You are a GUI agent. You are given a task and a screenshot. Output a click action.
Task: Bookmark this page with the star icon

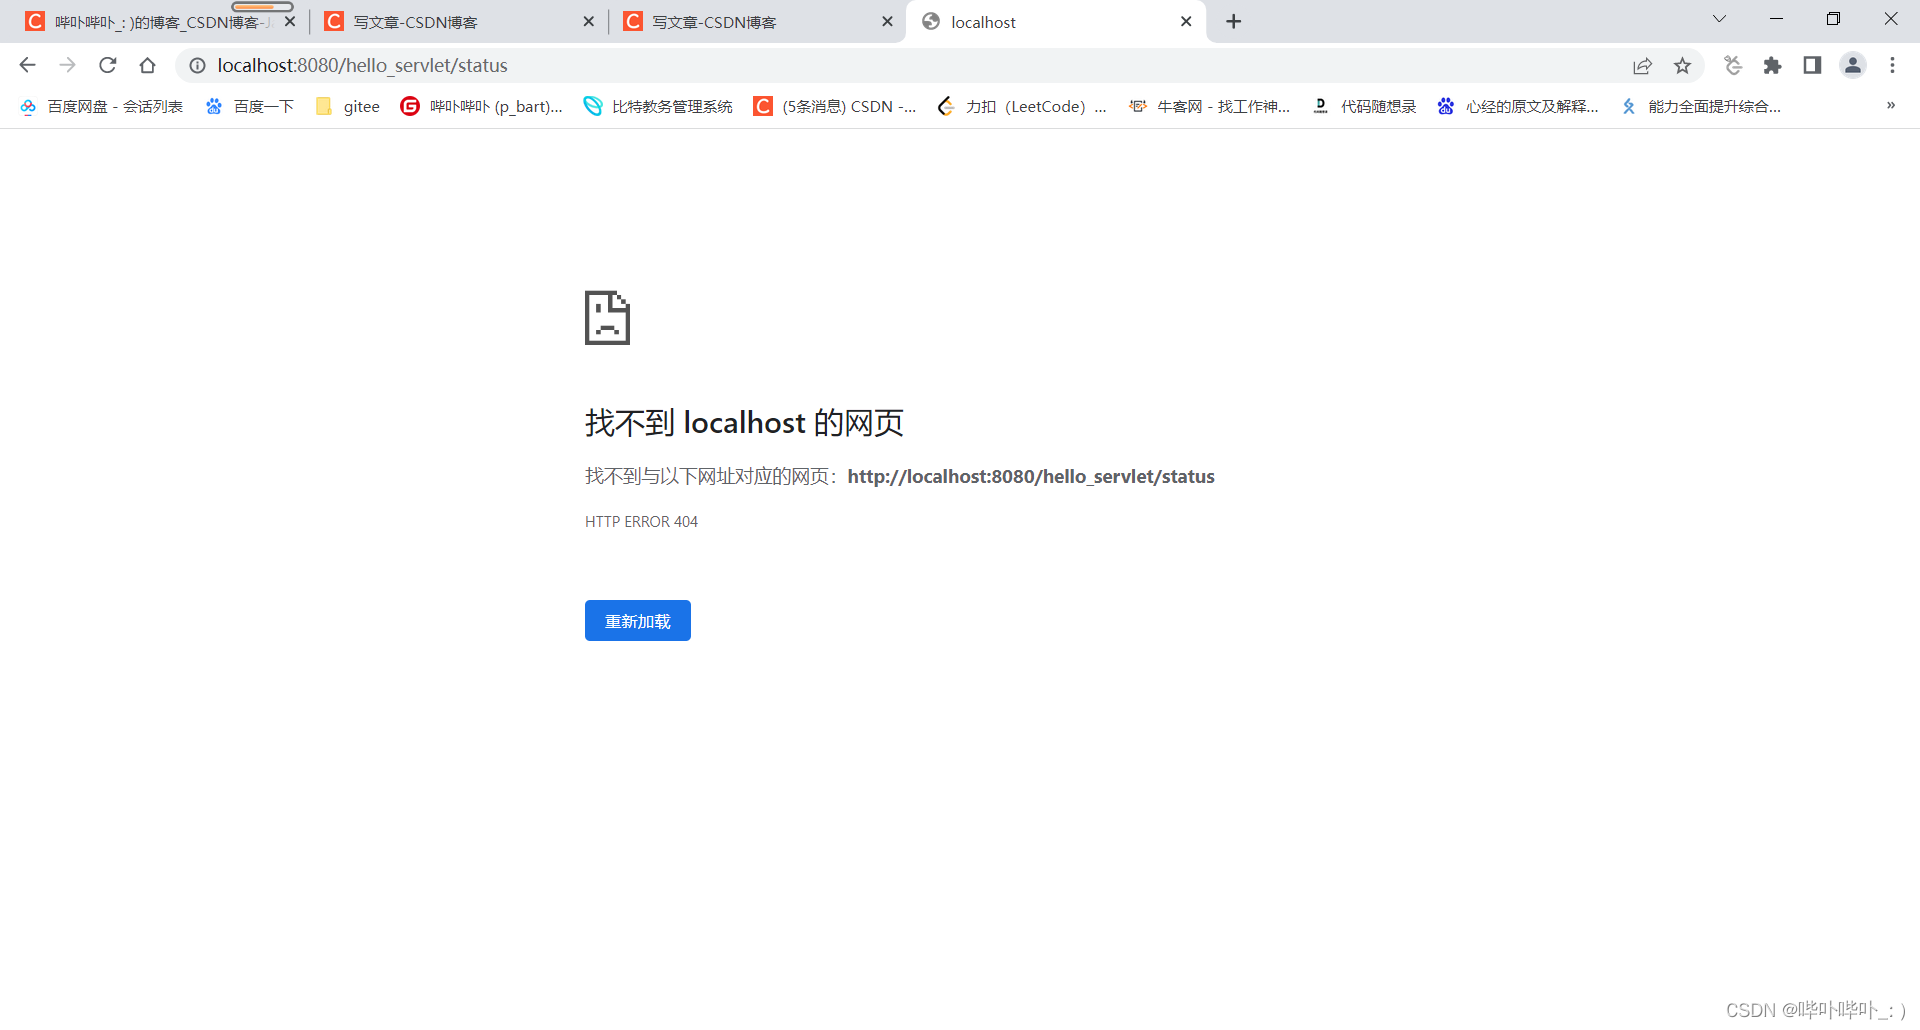pyautogui.click(x=1683, y=65)
